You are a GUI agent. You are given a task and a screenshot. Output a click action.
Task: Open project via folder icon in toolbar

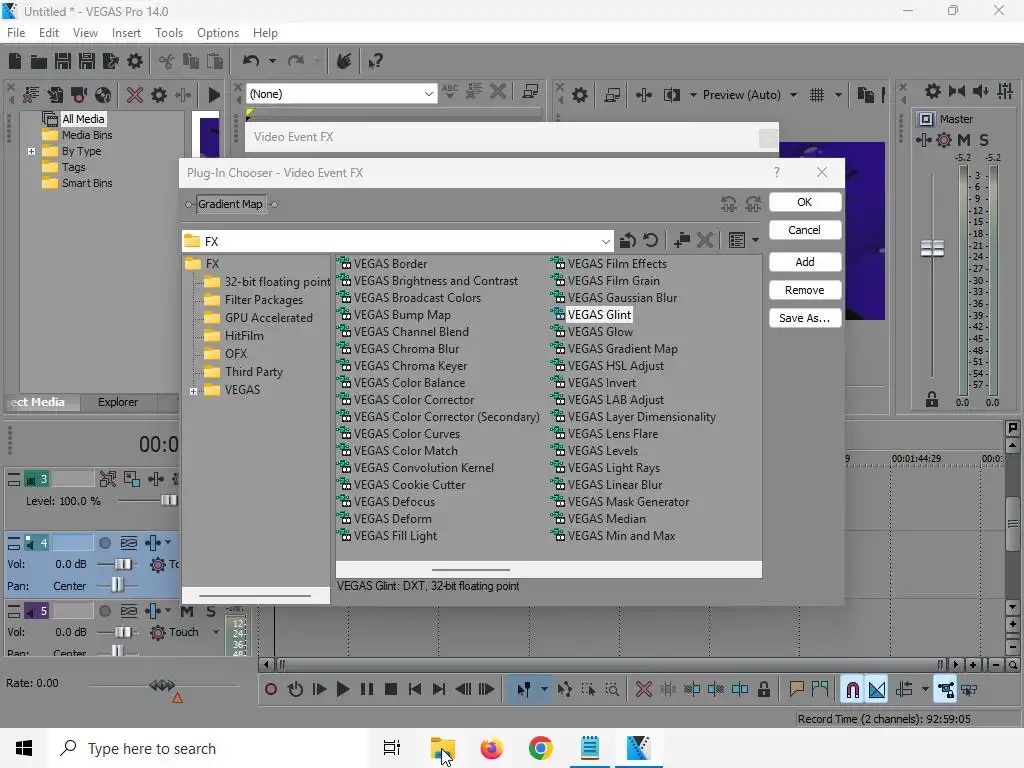[39, 61]
